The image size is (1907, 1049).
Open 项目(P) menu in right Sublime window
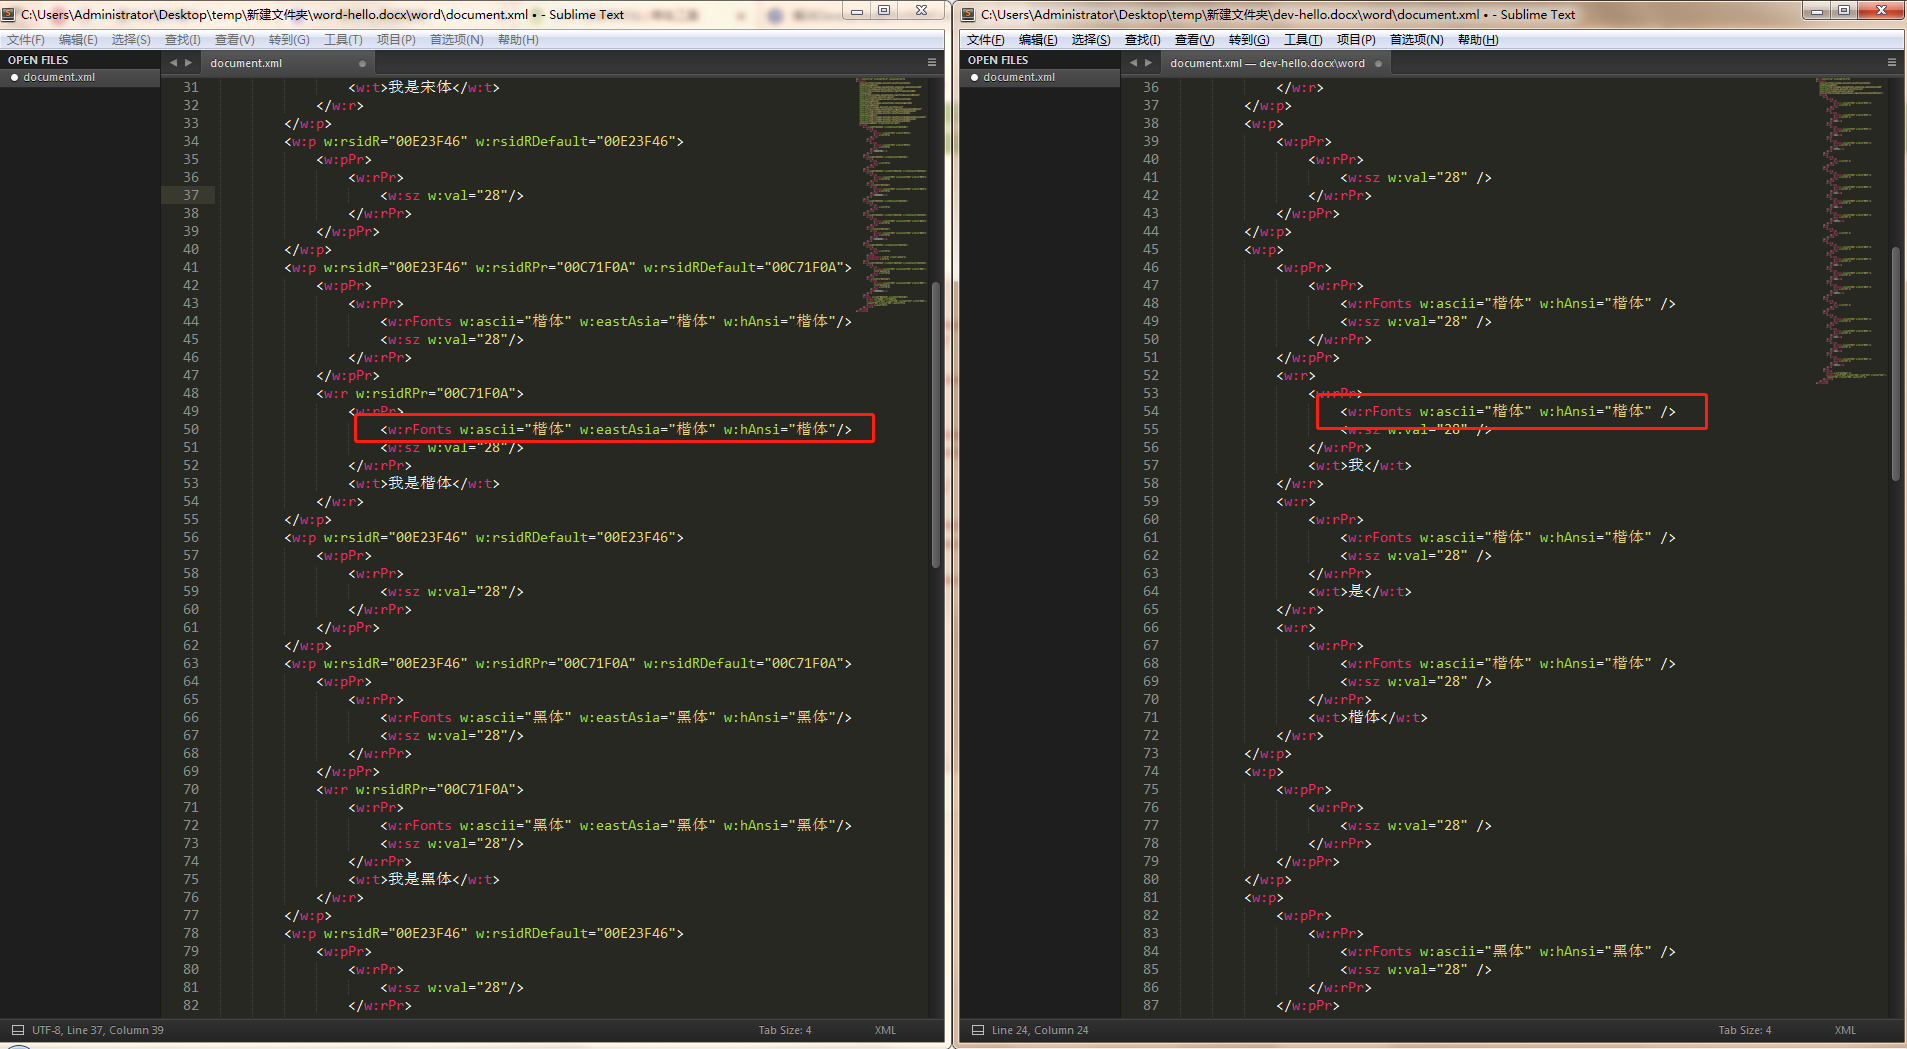1356,40
